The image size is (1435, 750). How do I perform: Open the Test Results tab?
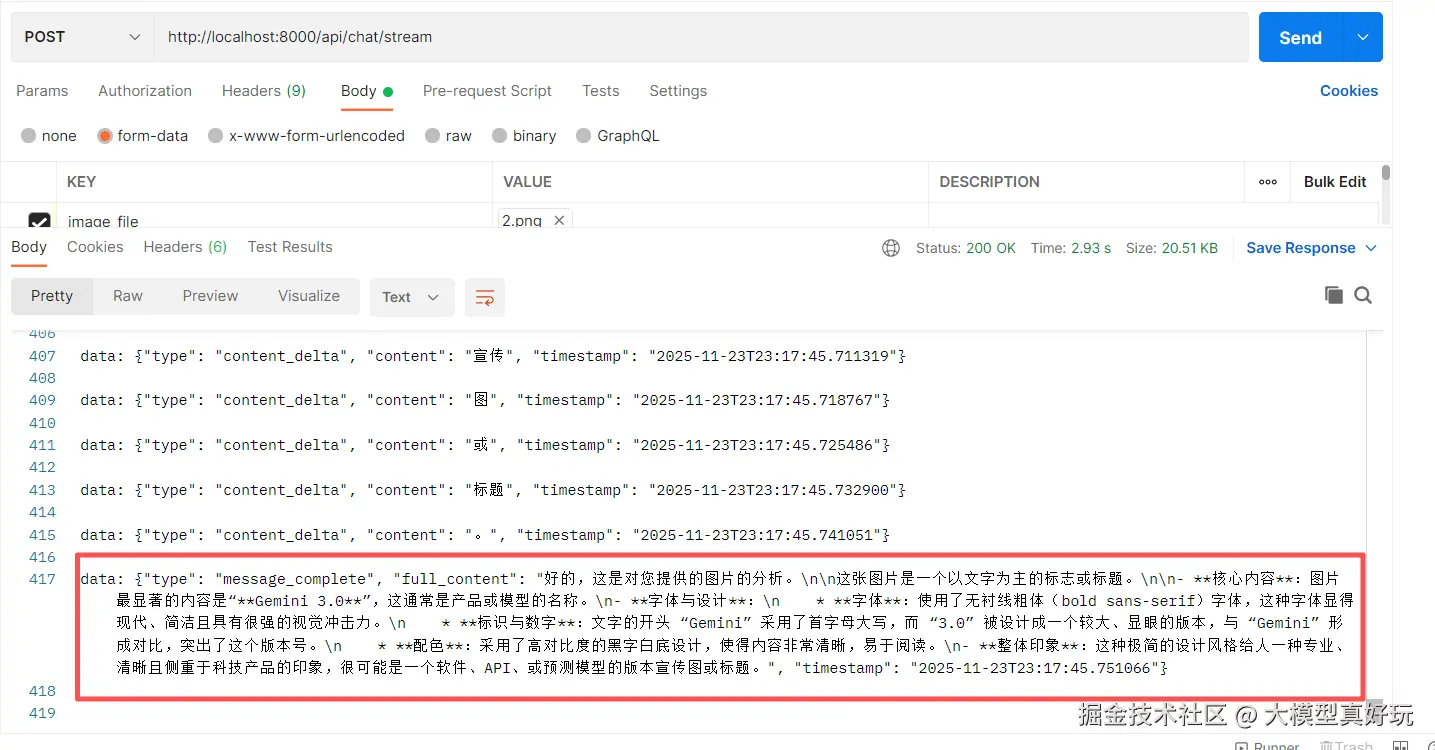[290, 246]
